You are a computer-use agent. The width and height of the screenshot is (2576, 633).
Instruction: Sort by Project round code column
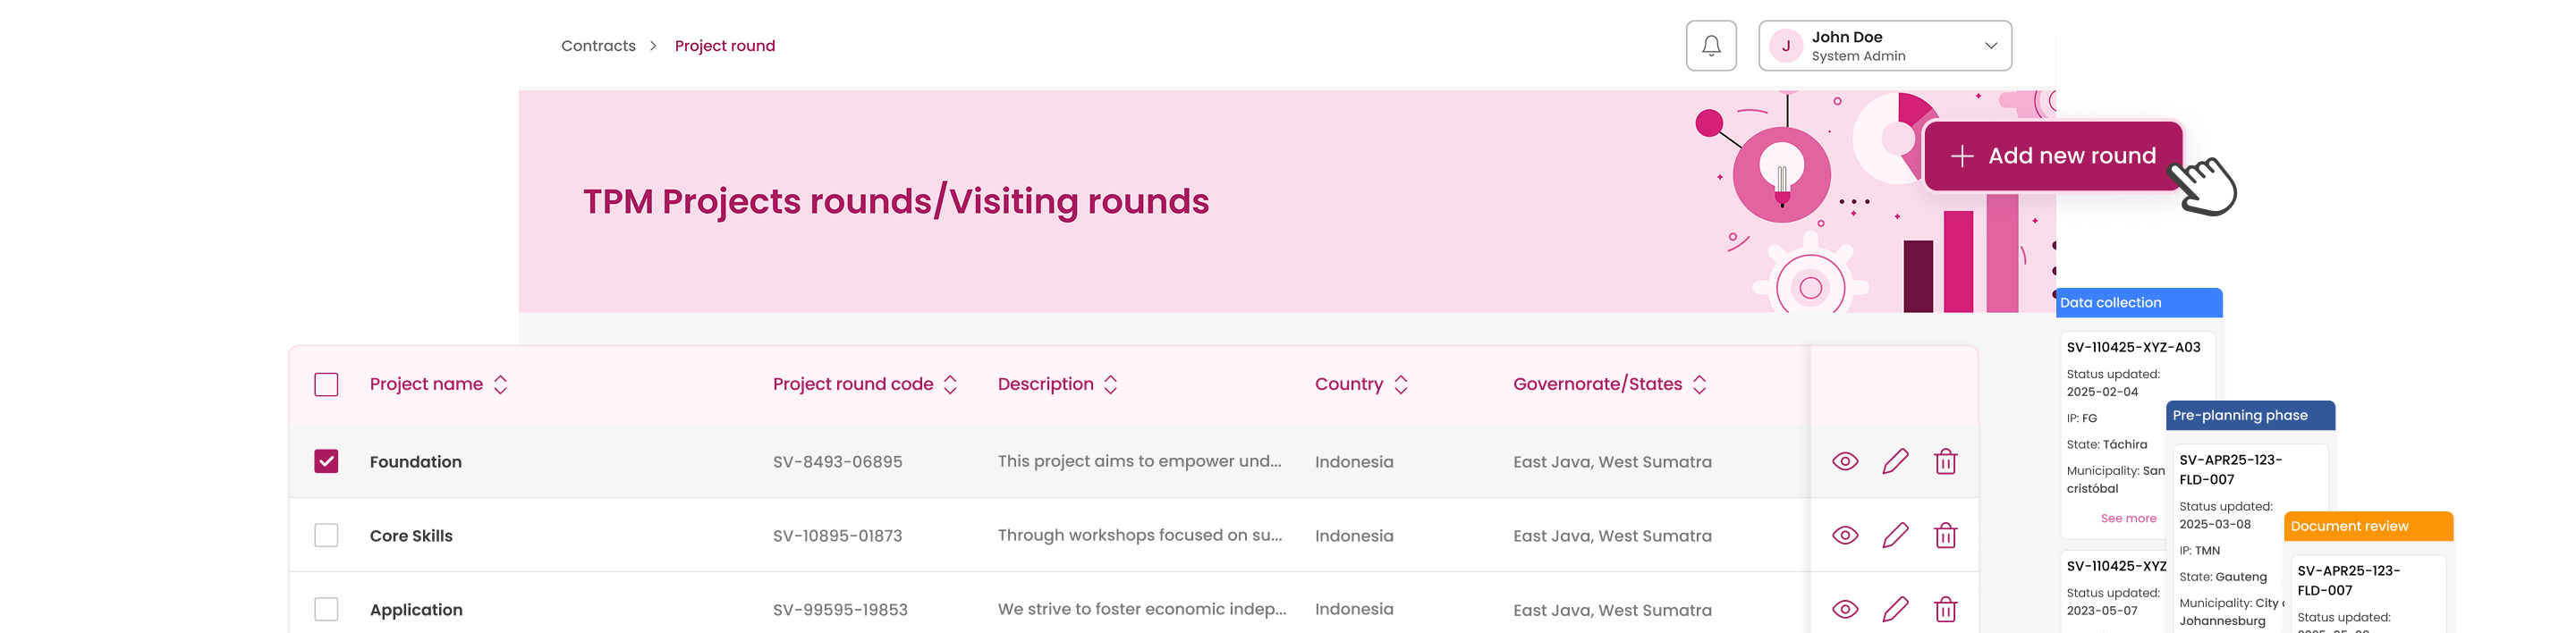click(x=950, y=385)
